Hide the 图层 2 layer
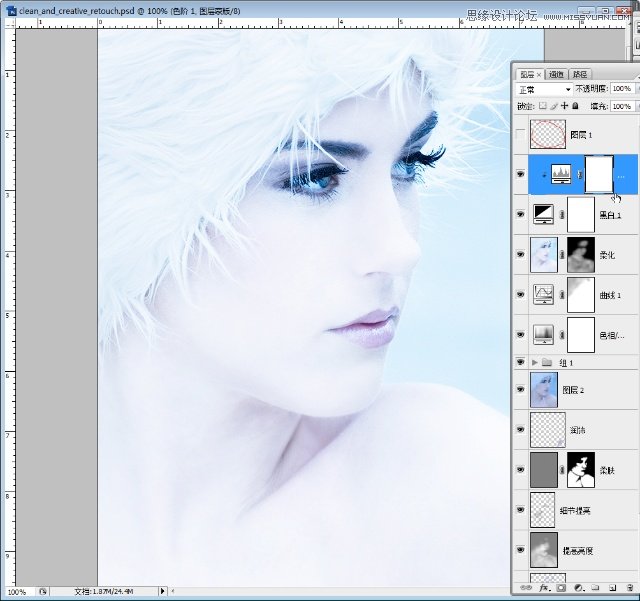 [520, 390]
